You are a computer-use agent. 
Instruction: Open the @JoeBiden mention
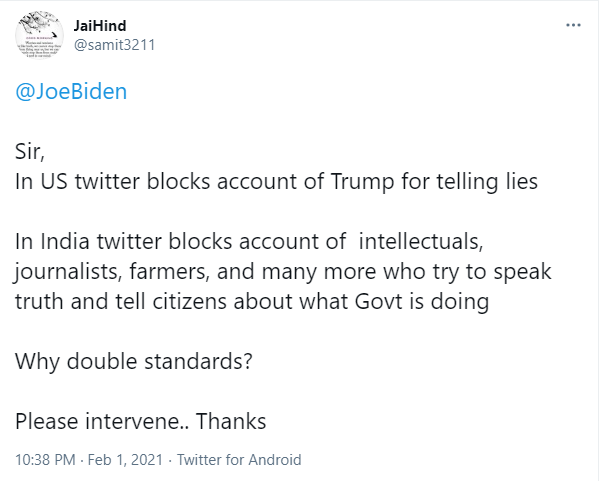pos(71,92)
